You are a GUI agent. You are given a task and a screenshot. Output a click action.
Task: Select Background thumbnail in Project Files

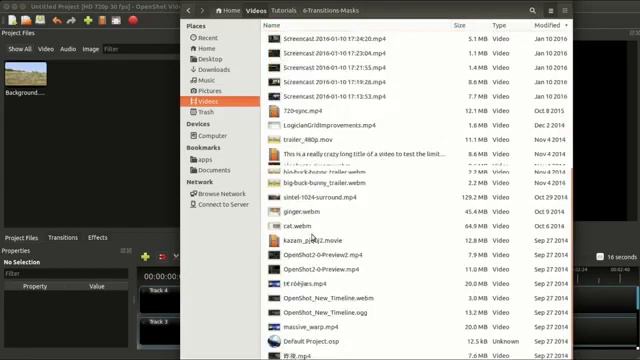(x=26, y=74)
